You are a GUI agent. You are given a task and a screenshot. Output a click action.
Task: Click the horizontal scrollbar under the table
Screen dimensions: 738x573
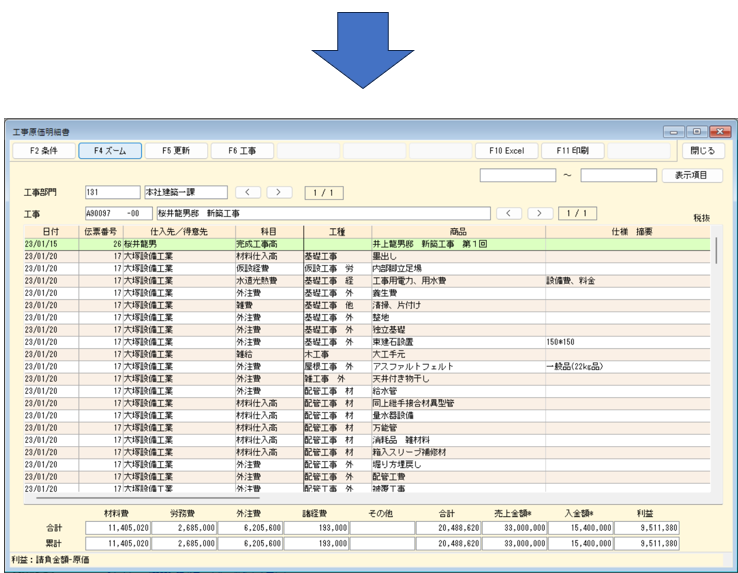click(x=148, y=497)
